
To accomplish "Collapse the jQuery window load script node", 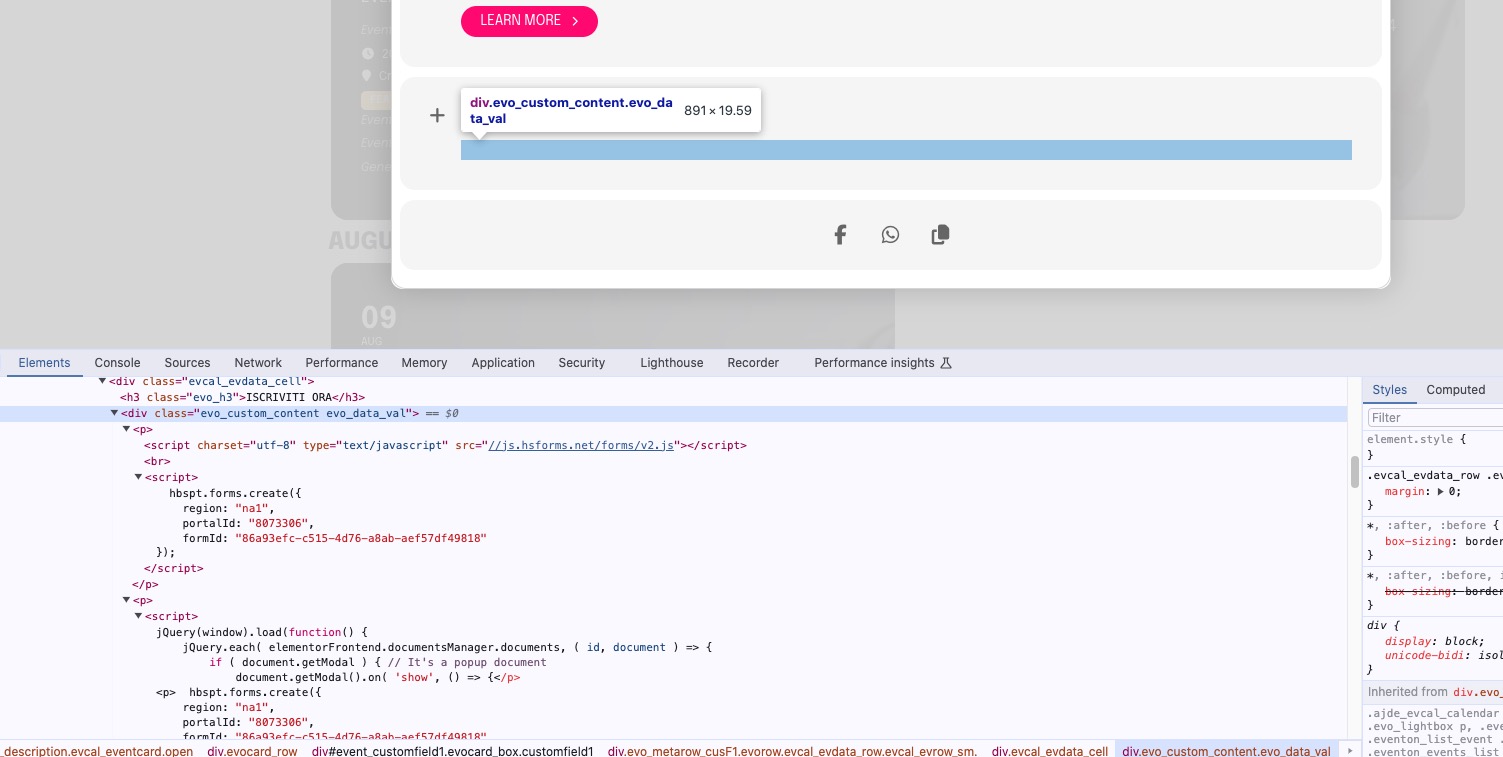I will 139,616.
